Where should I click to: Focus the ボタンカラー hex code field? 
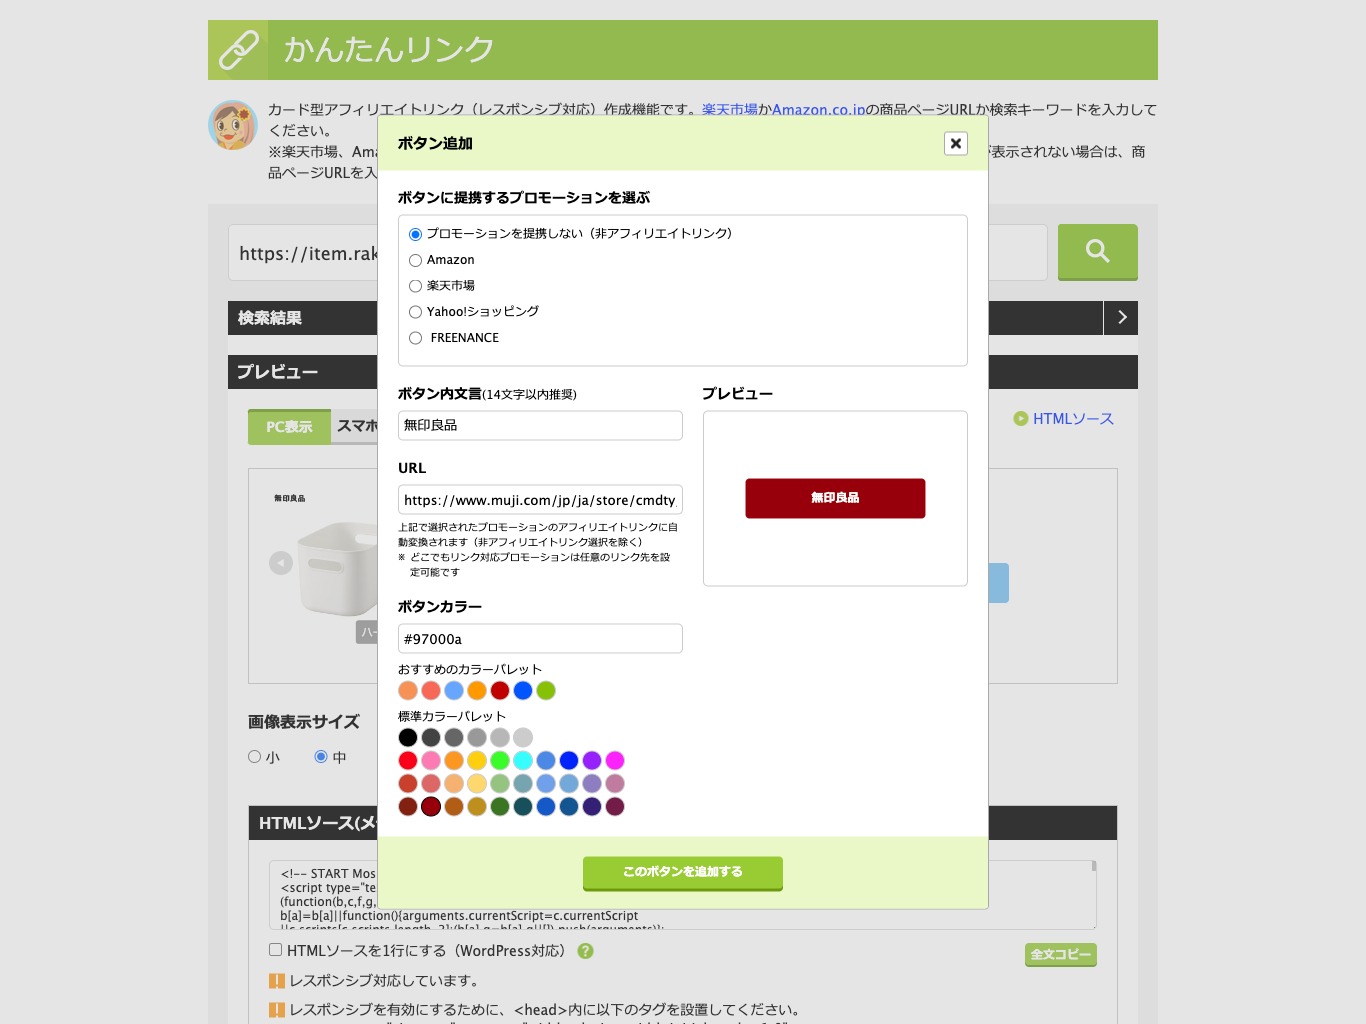540,639
